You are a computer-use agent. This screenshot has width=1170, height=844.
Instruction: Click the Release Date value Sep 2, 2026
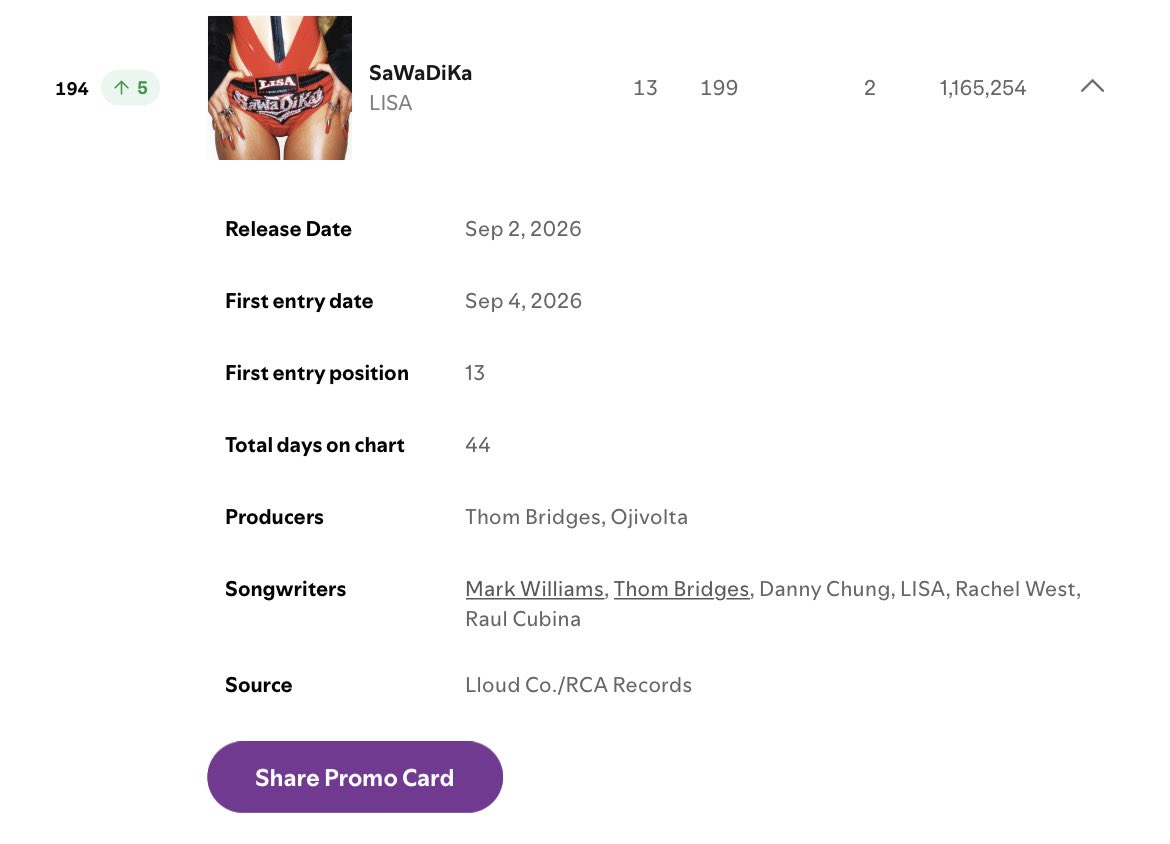point(523,228)
